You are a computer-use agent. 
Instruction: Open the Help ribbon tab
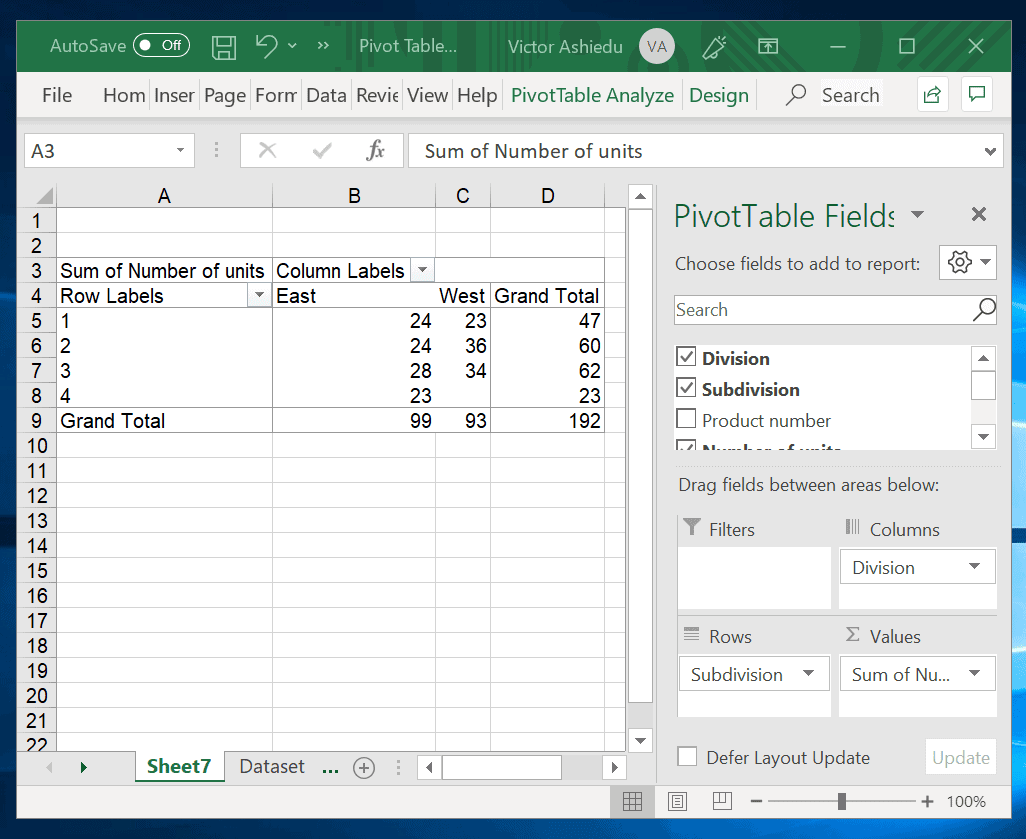pyautogui.click(x=477, y=95)
